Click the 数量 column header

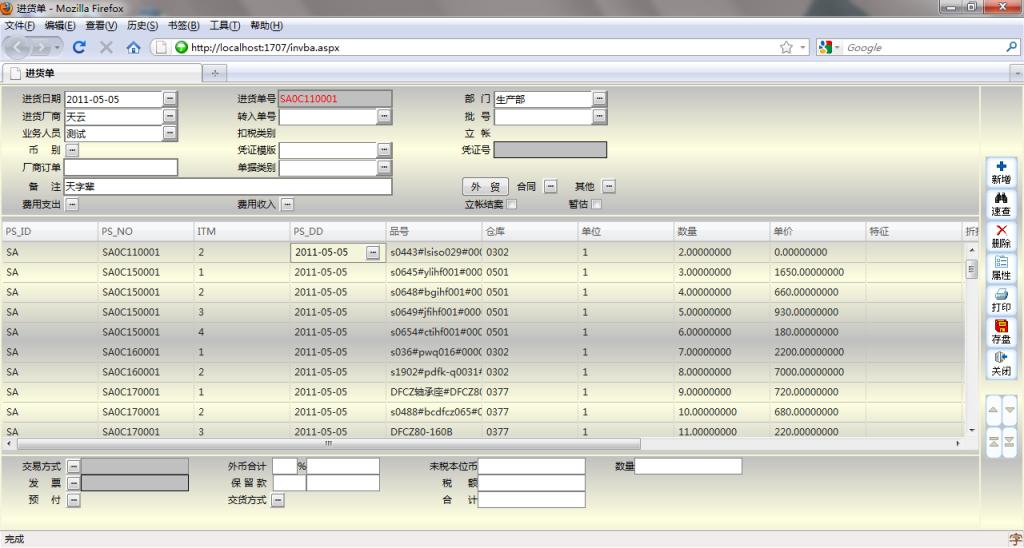pyautogui.click(x=722, y=231)
